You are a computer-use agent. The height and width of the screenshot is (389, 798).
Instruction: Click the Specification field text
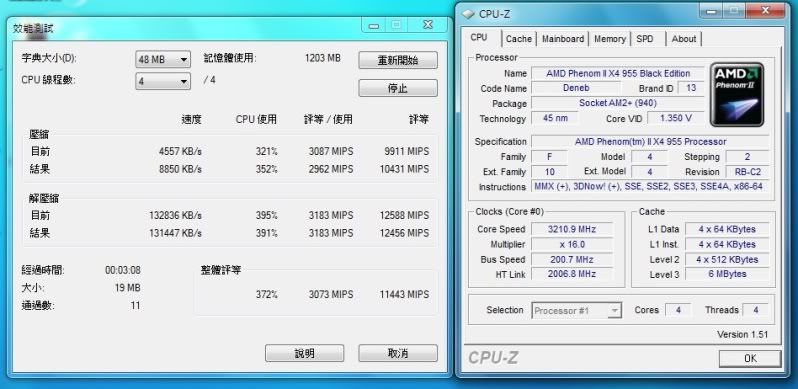pyautogui.click(x=650, y=142)
